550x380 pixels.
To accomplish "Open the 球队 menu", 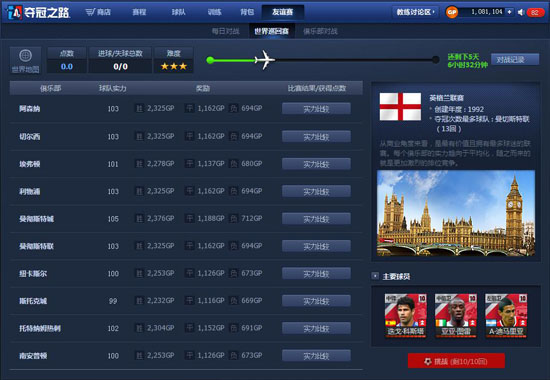I will (179, 12).
